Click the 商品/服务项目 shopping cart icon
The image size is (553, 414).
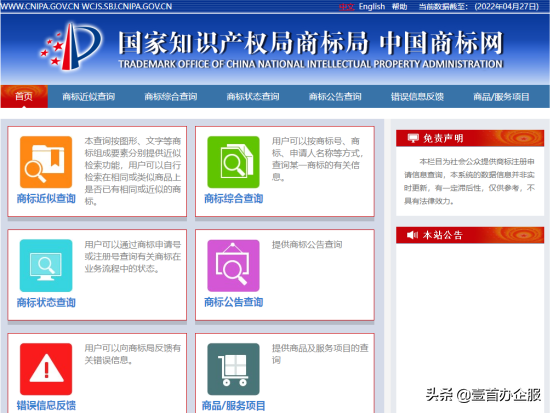(233, 369)
